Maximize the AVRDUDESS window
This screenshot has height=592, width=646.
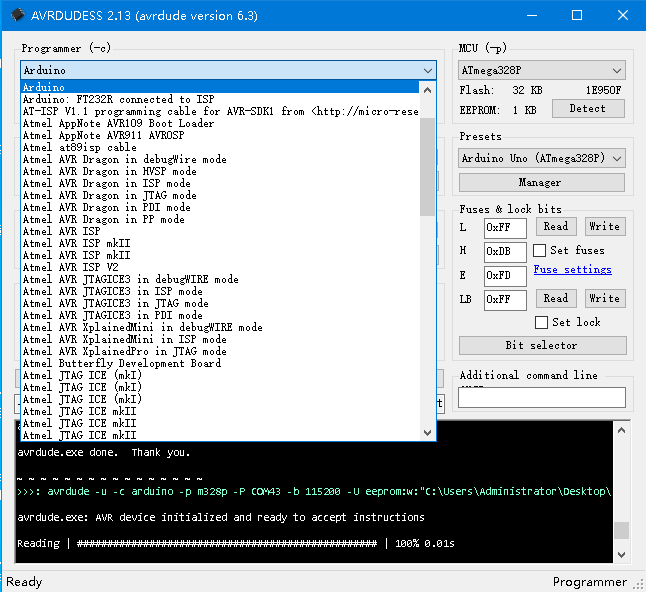[577, 16]
